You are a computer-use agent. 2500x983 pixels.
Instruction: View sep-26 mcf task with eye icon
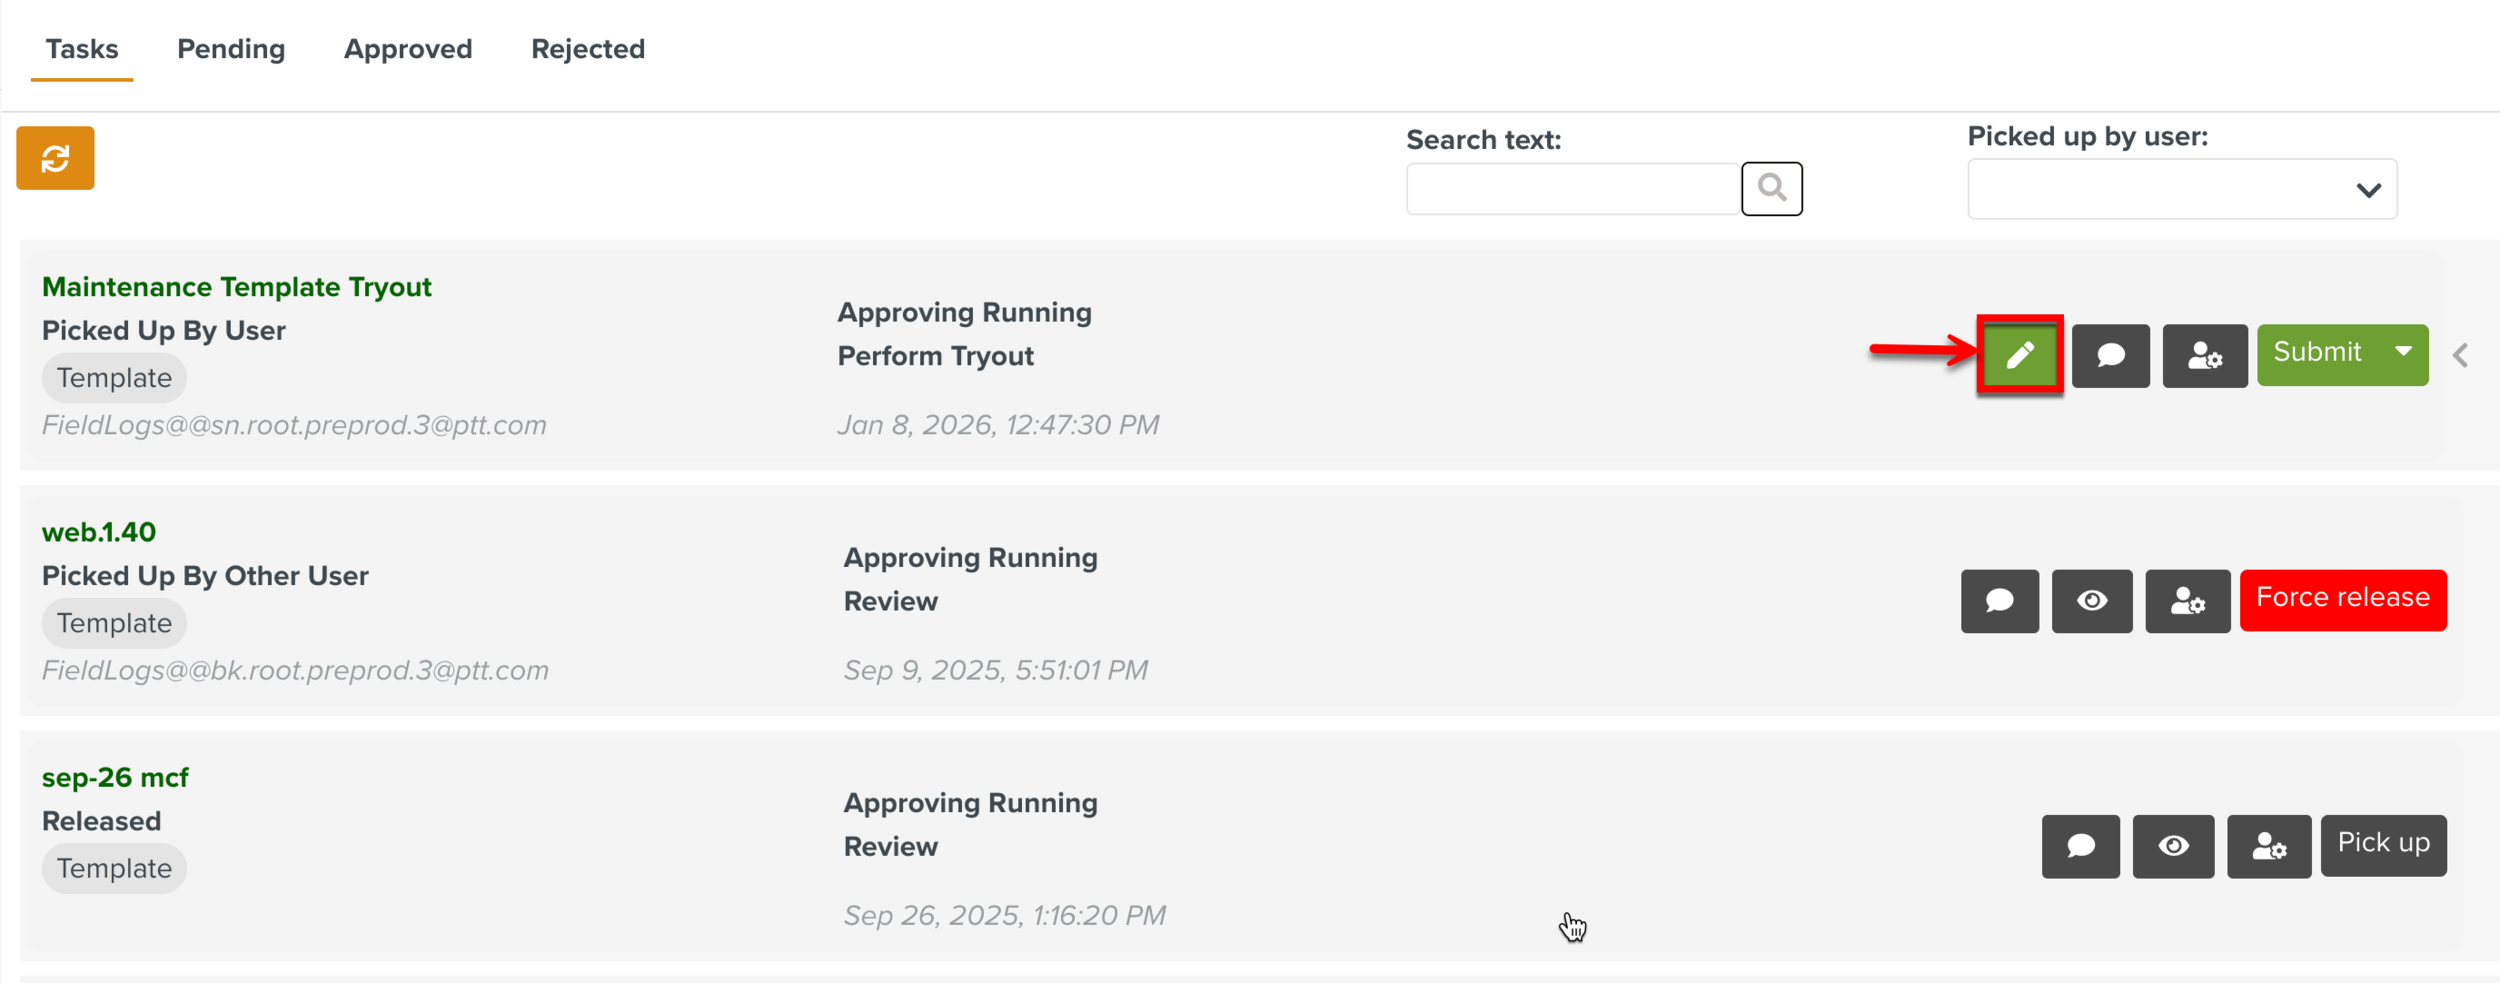2172,846
